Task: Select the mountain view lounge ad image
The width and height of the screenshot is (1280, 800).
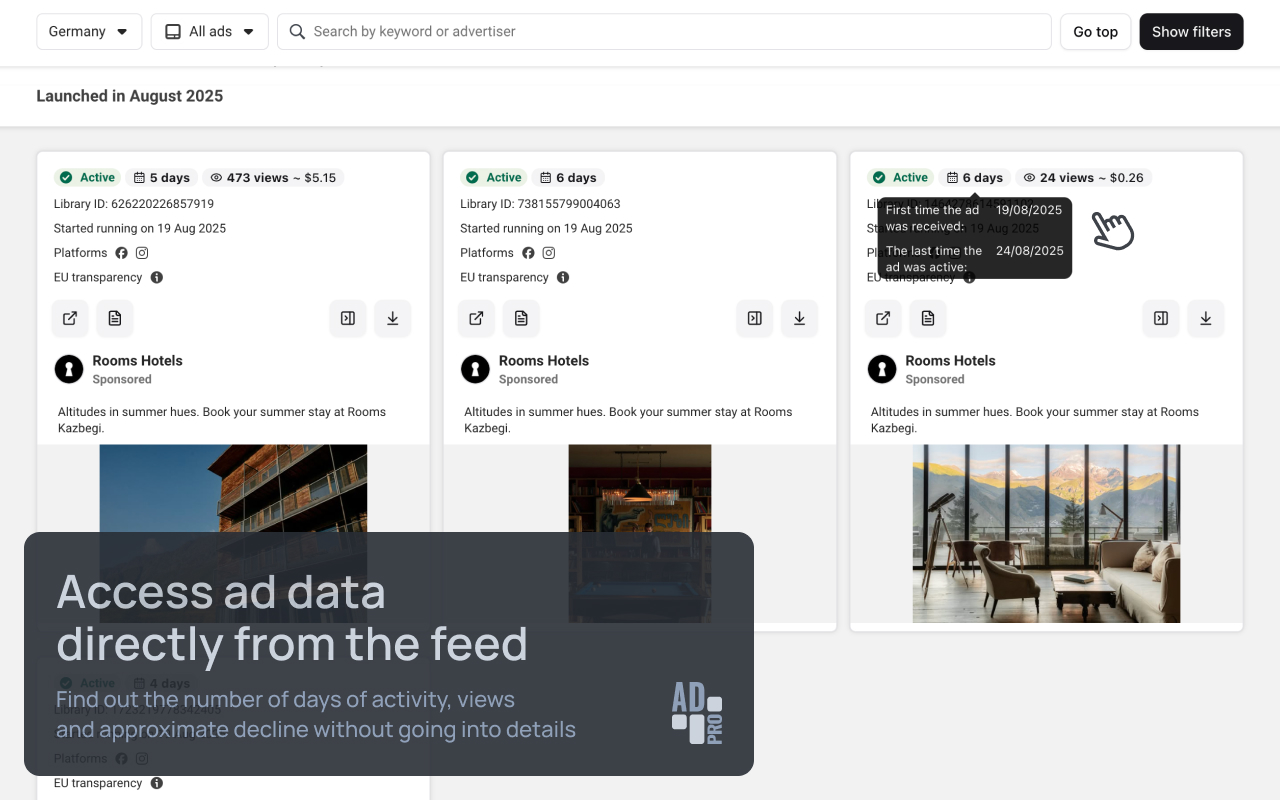Action: coord(1046,533)
